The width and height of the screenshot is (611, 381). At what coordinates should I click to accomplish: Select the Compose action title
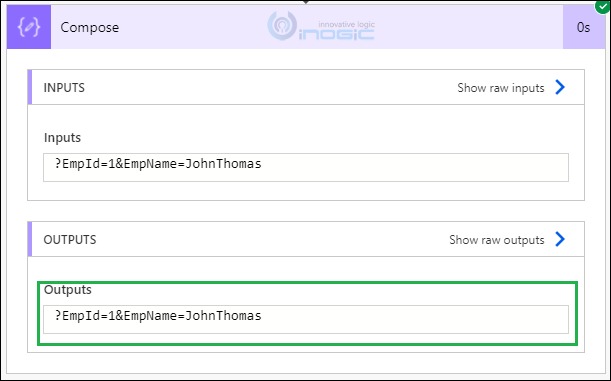point(90,27)
